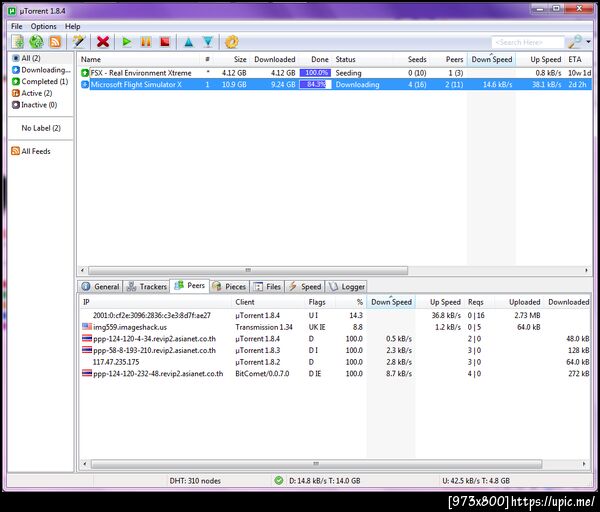Select peer ppp-58-8-193-210.revip2.asianet.co.th
The image size is (600, 512).
pos(335,350)
